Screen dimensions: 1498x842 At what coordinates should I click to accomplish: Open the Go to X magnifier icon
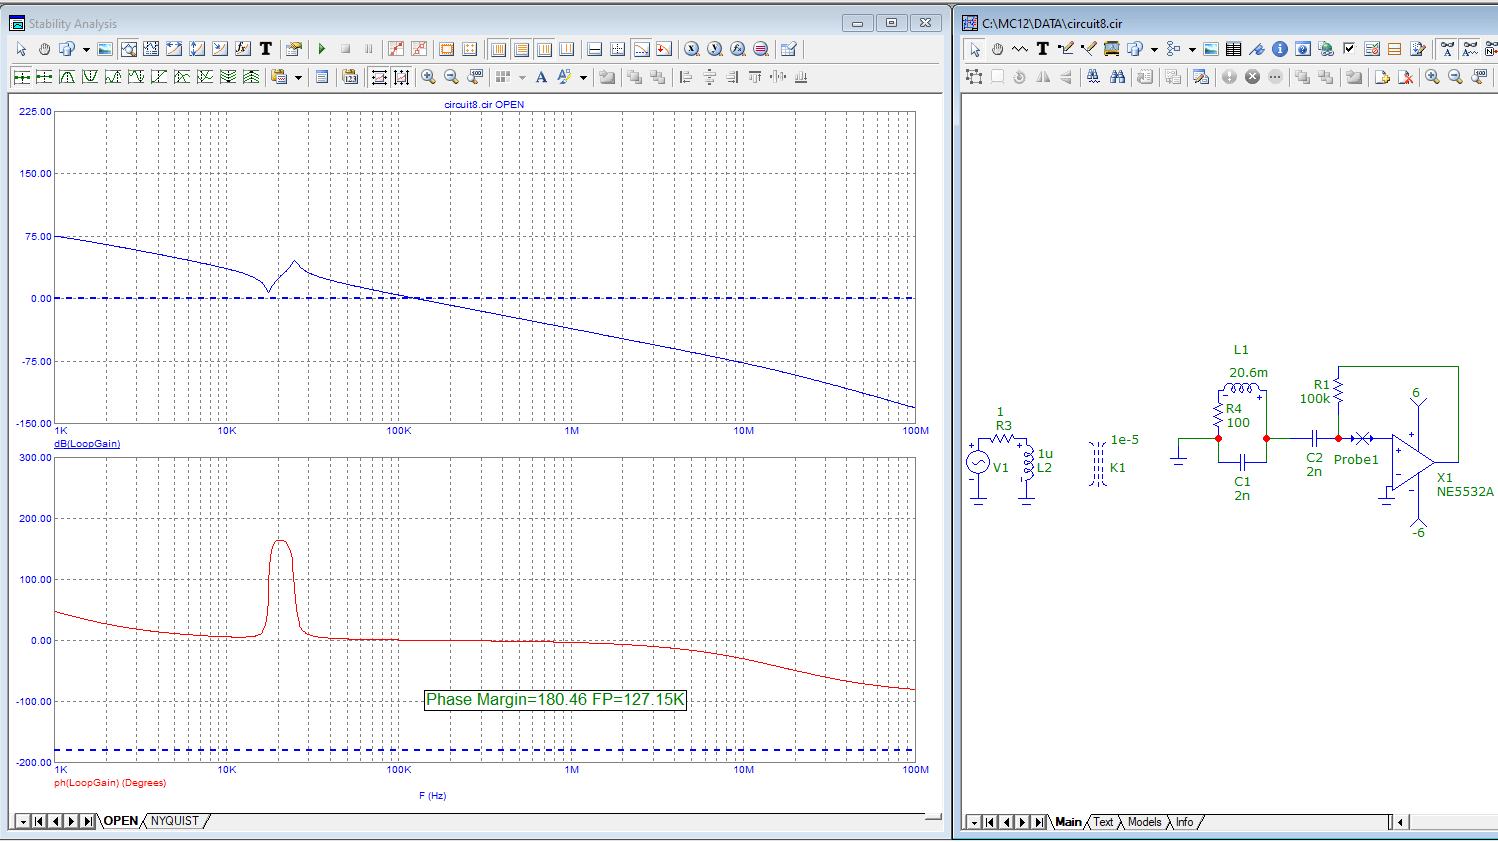[692, 48]
